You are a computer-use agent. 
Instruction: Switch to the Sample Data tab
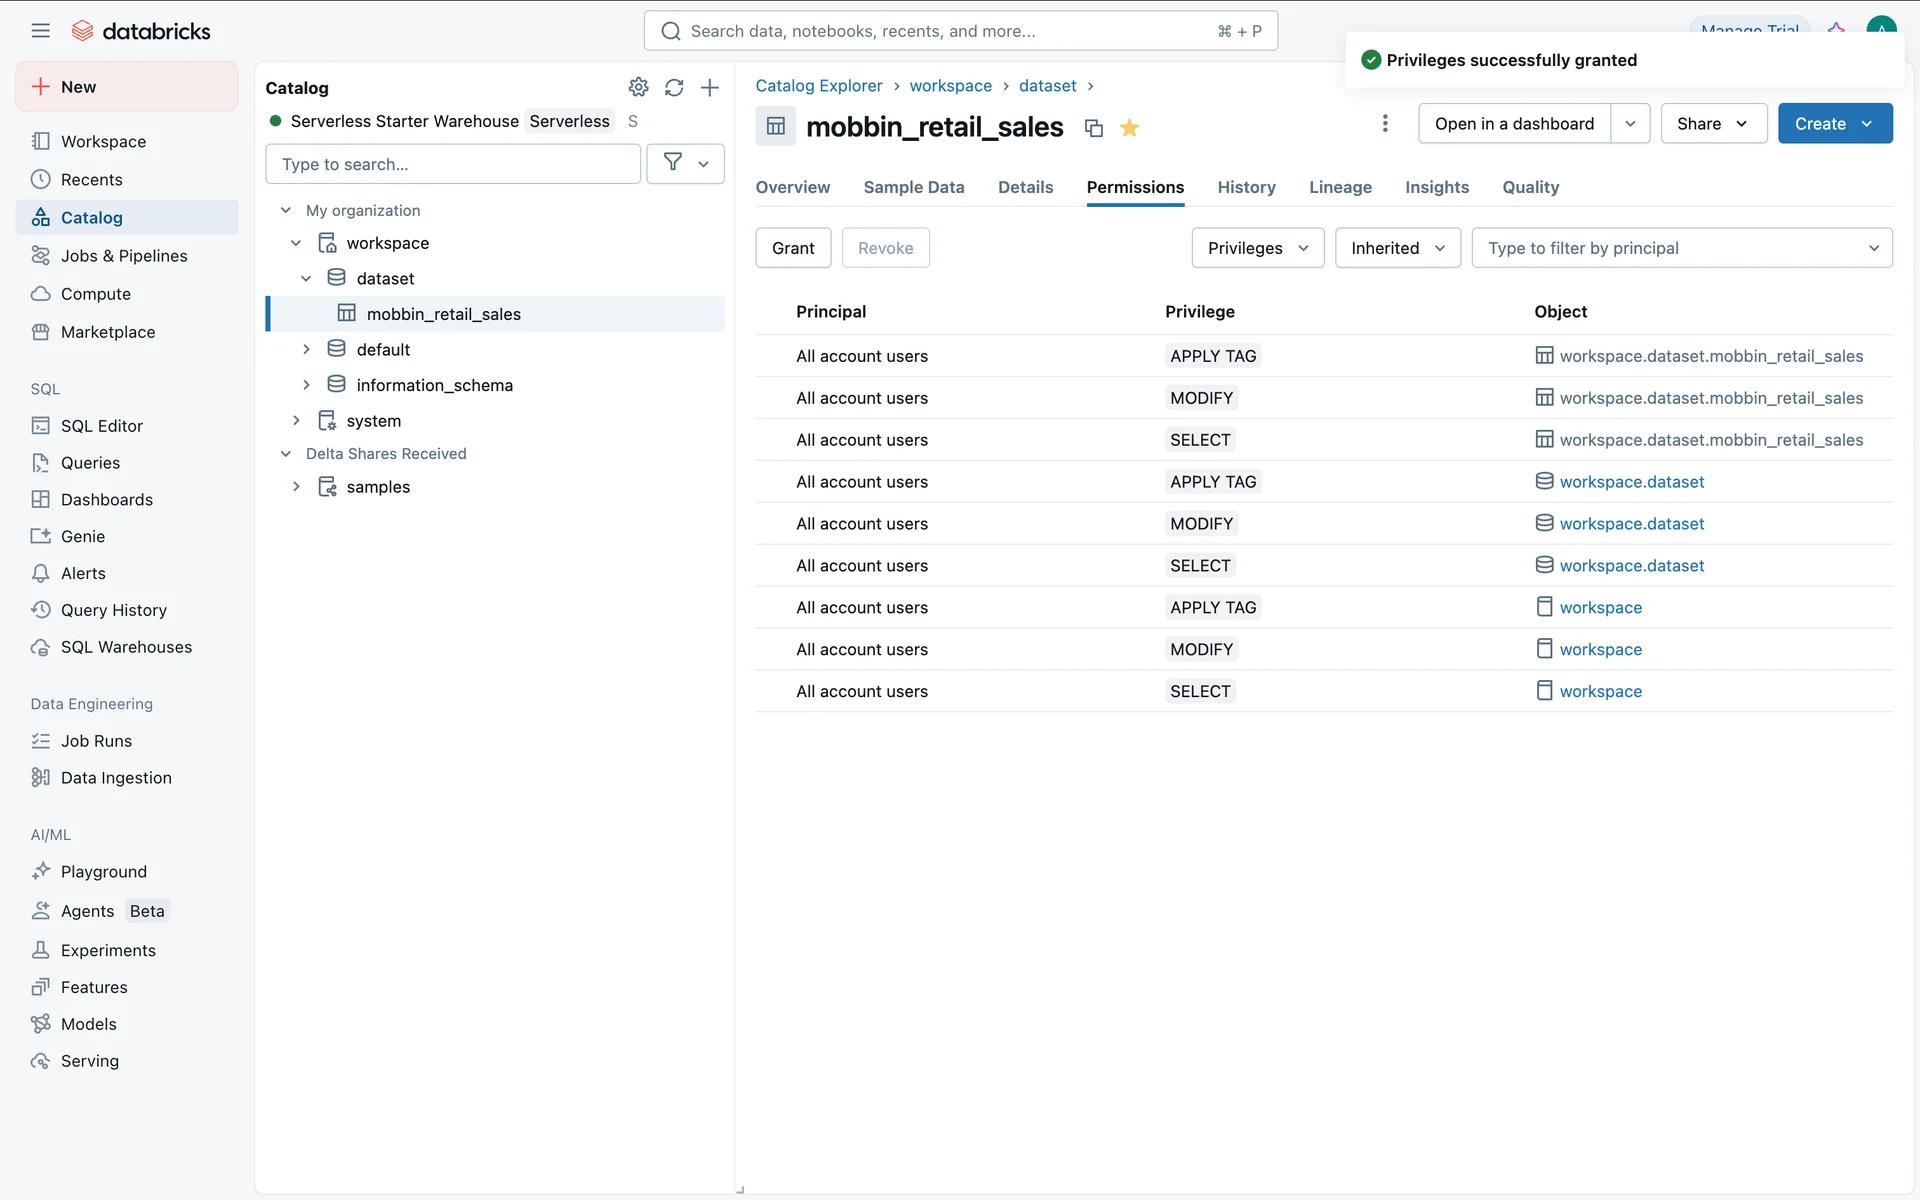tap(913, 187)
